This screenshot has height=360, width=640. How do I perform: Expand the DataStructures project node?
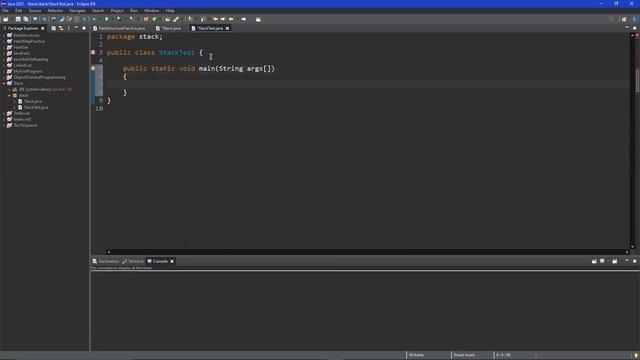pos(4,36)
